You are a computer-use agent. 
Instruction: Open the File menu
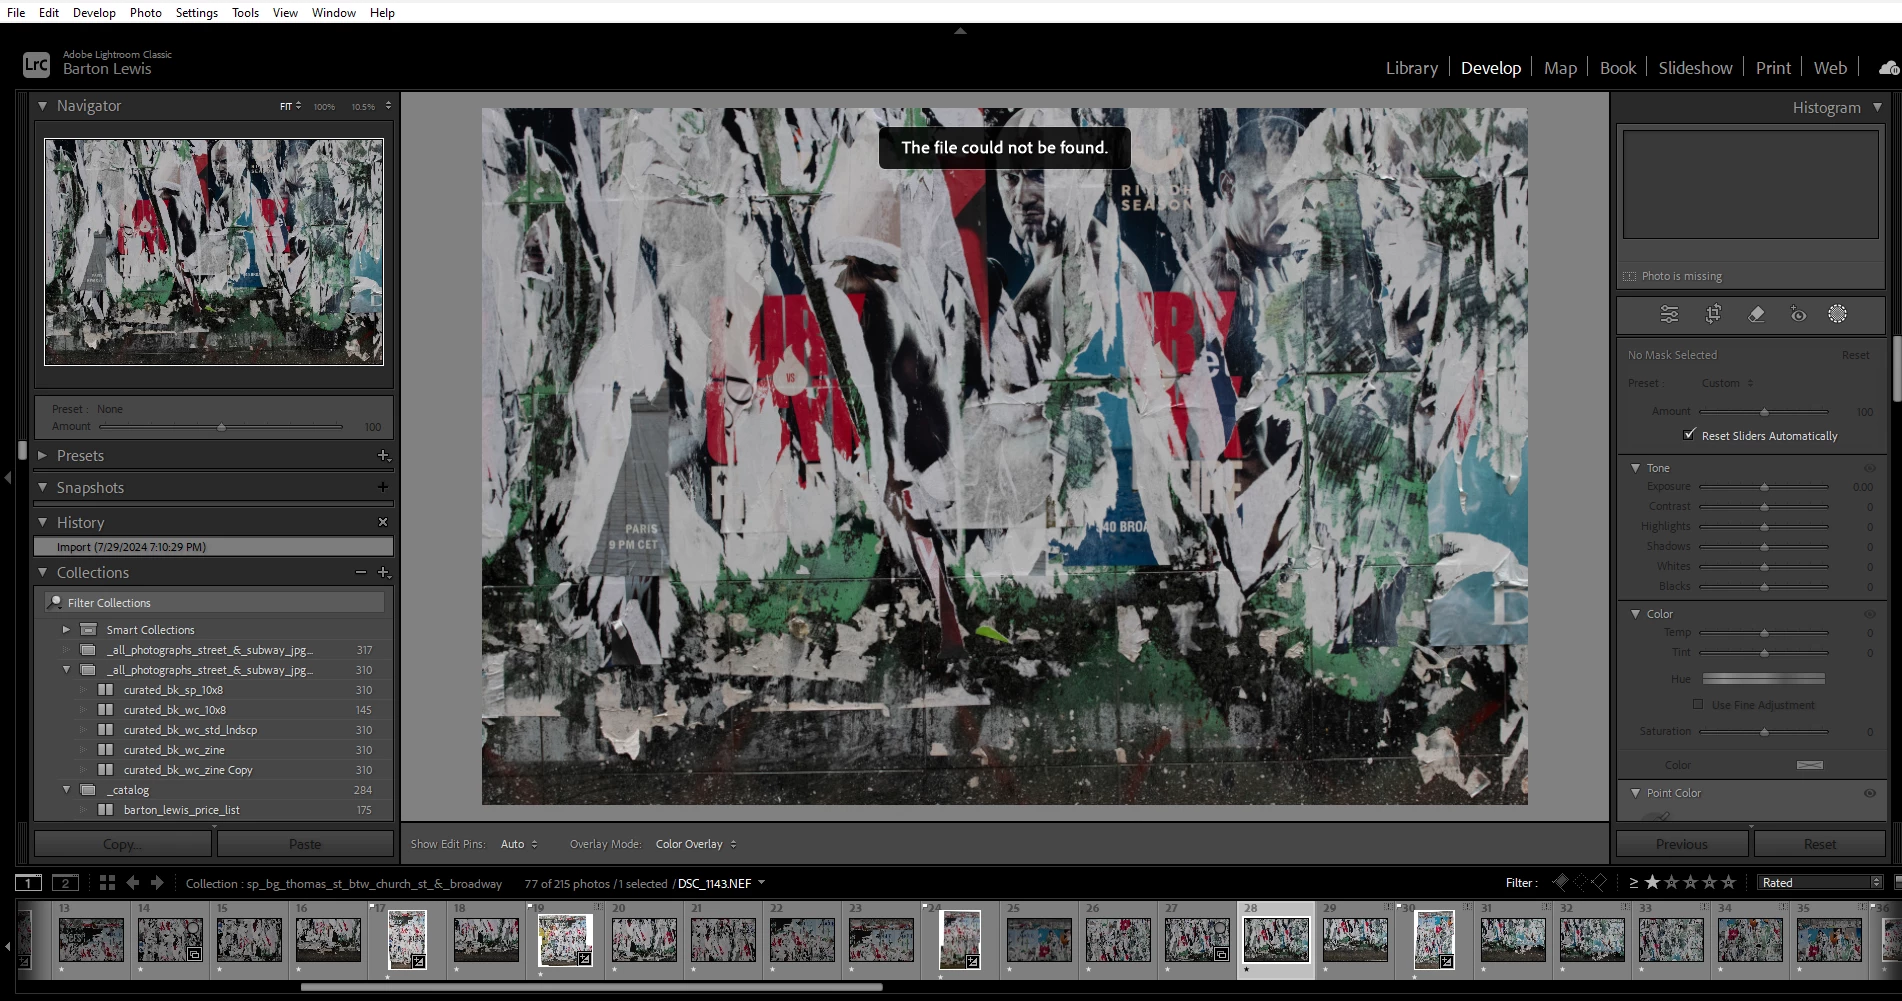(x=16, y=12)
